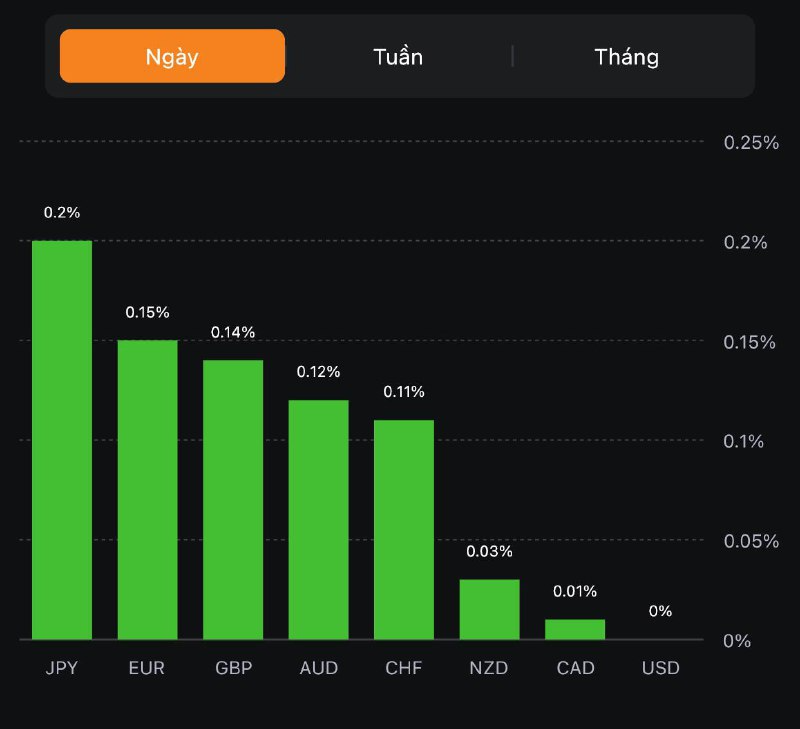Select the EUR label on the x-axis

point(147,668)
